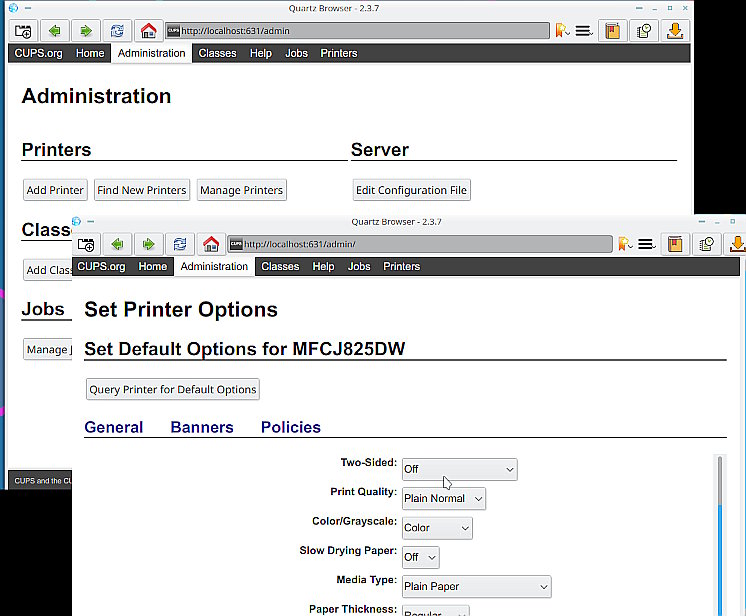Expand the Media Type dropdown

477,587
